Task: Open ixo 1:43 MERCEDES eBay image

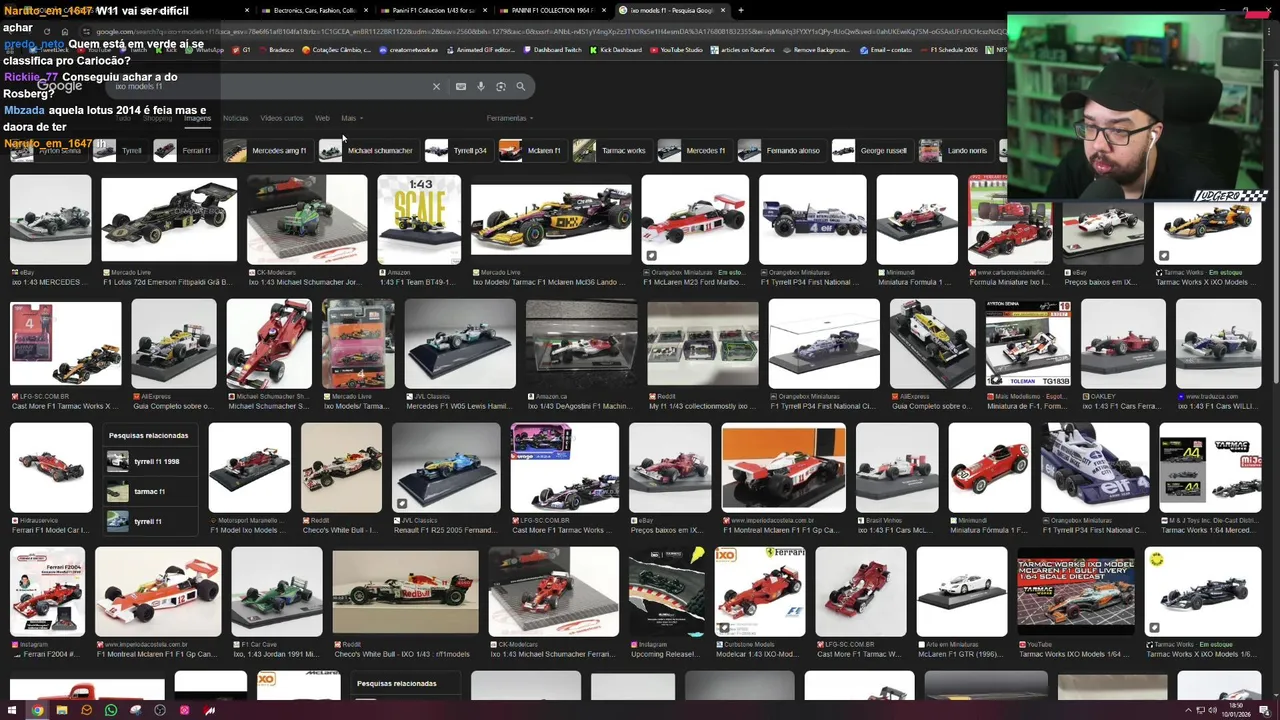Action: tap(50, 220)
